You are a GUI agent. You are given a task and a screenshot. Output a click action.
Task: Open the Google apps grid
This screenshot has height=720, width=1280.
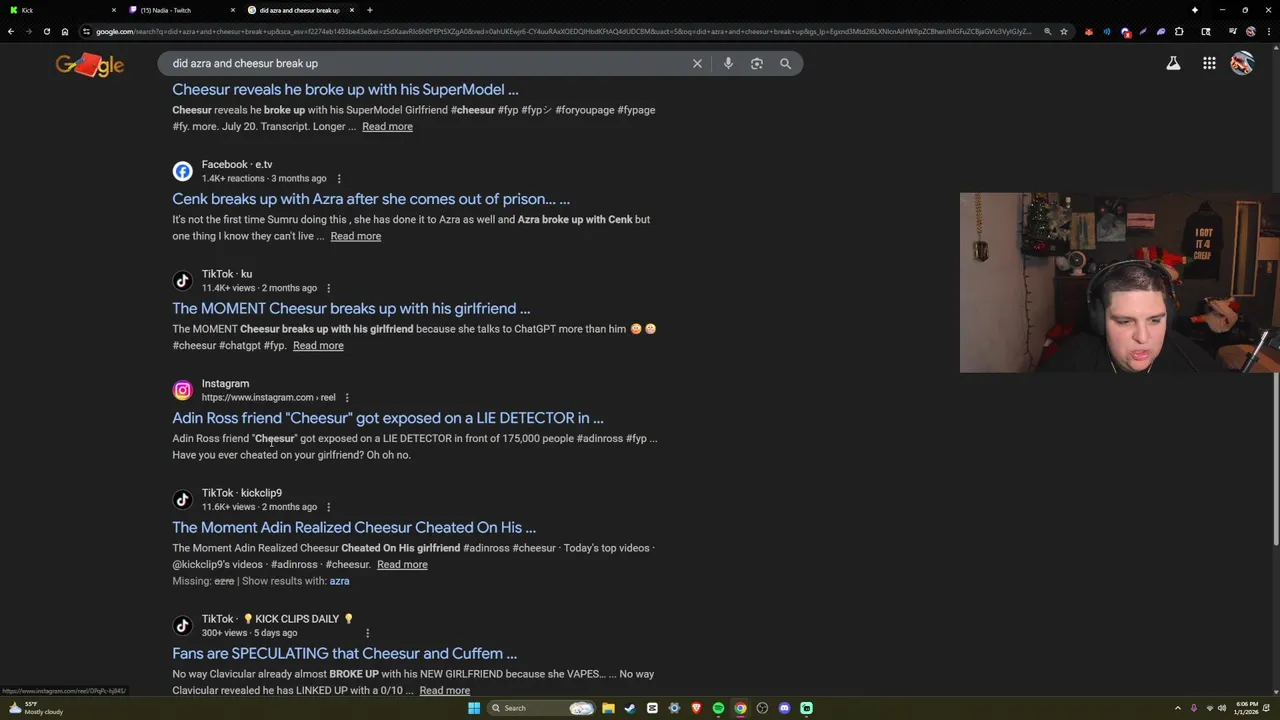point(1209,63)
